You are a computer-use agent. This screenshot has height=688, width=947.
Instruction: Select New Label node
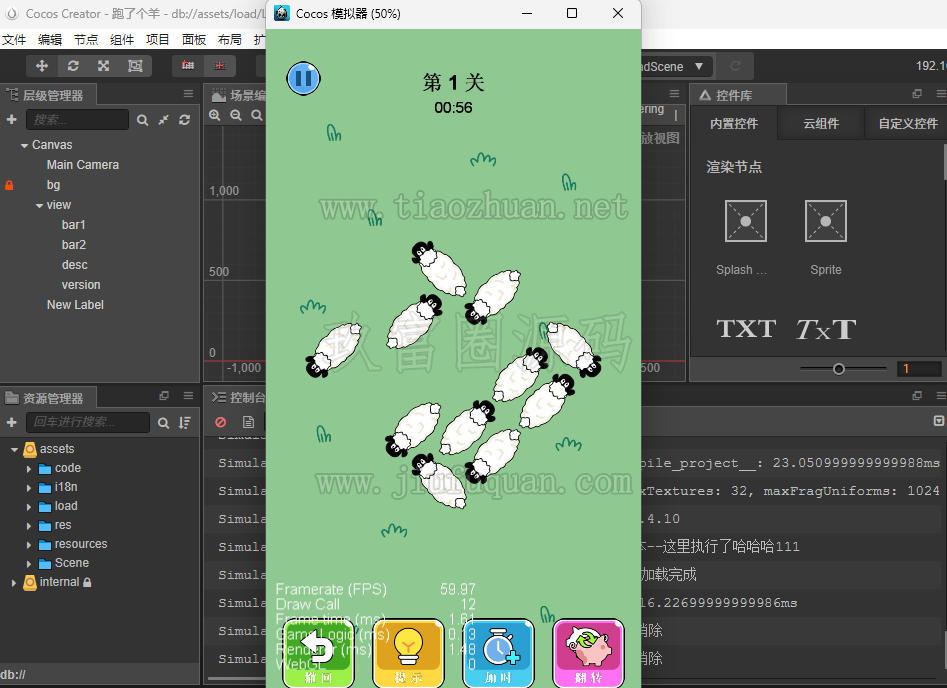[75, 305]
